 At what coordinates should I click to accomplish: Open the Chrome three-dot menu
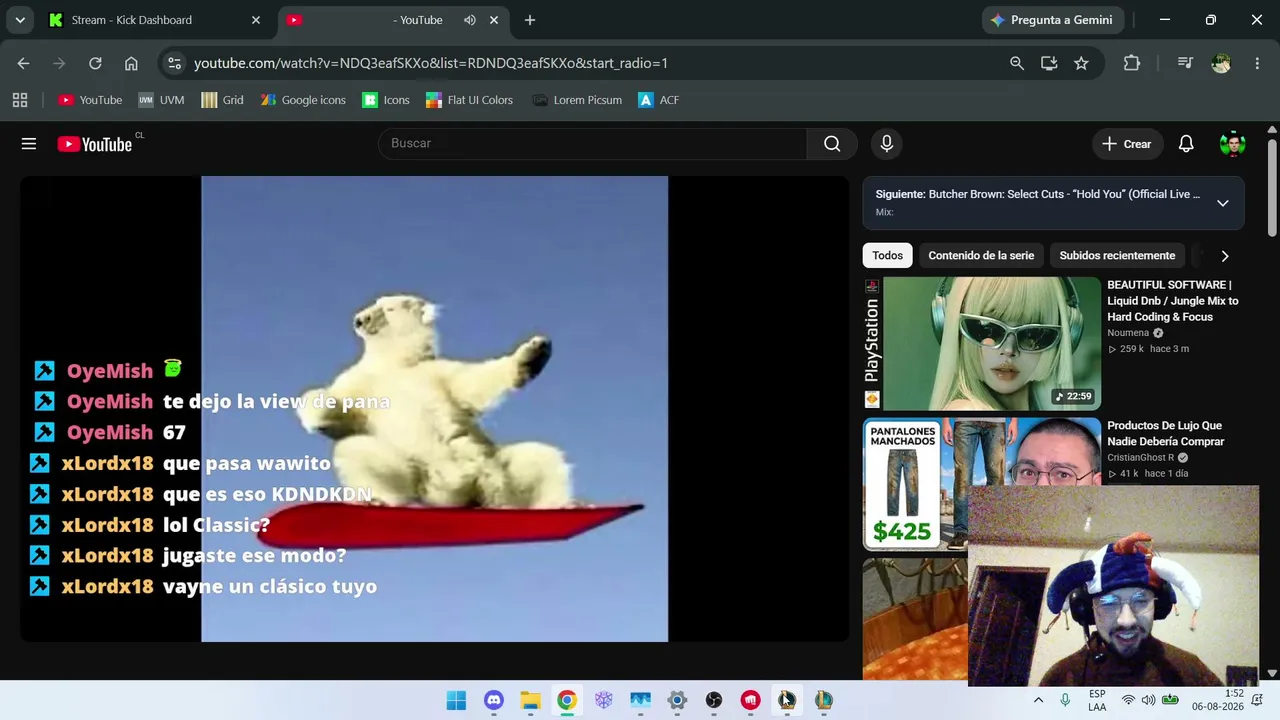1257,63
